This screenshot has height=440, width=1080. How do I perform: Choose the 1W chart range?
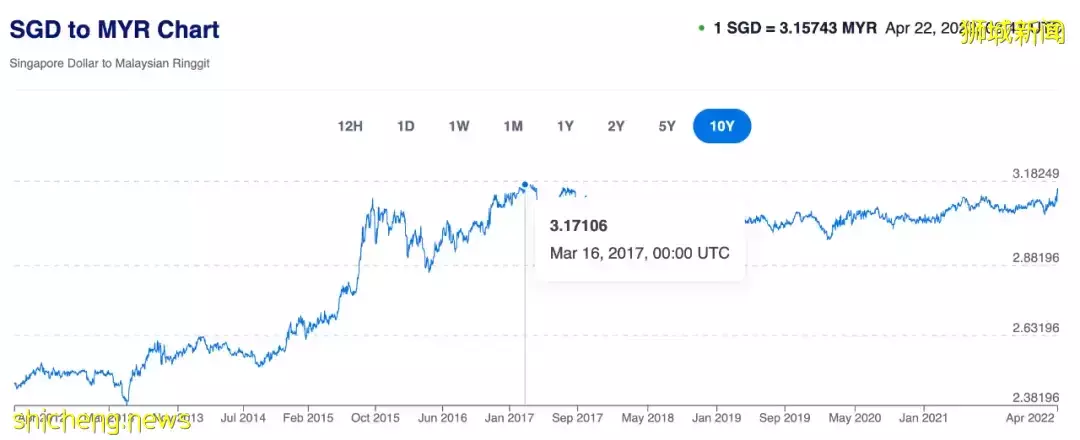click(x=459, y=126)
